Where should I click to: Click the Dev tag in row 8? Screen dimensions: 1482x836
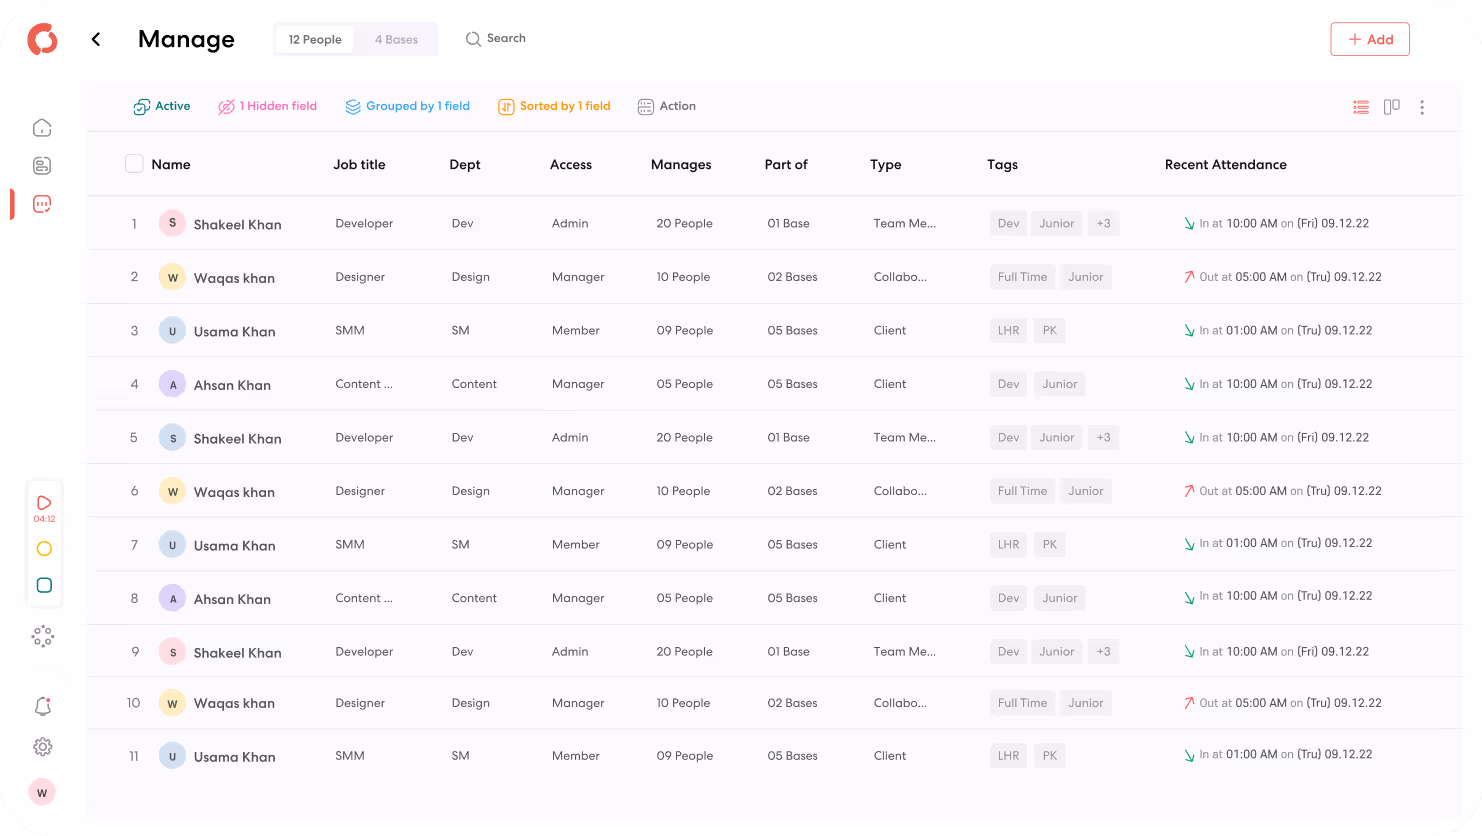click(x=1008, y=598)
